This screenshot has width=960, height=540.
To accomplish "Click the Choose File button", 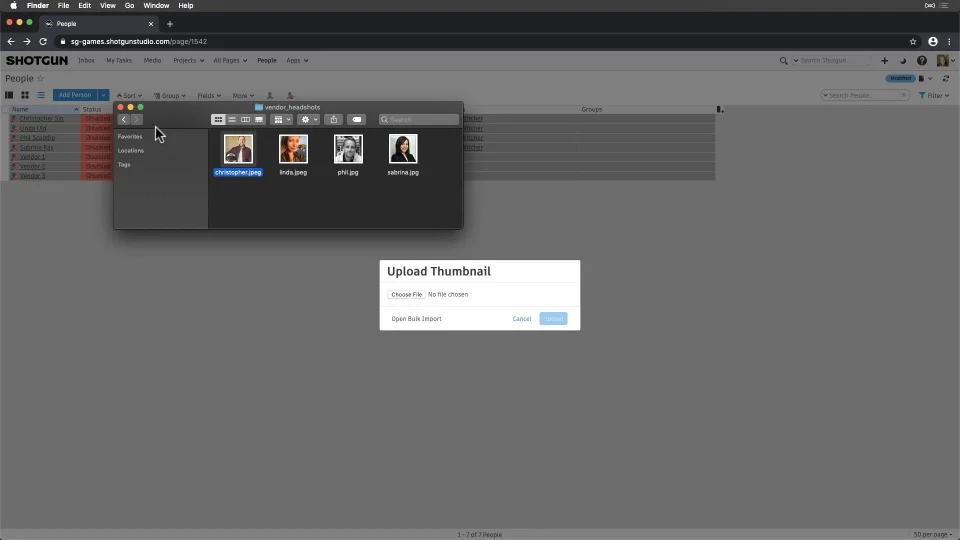I will pos(407,294).
